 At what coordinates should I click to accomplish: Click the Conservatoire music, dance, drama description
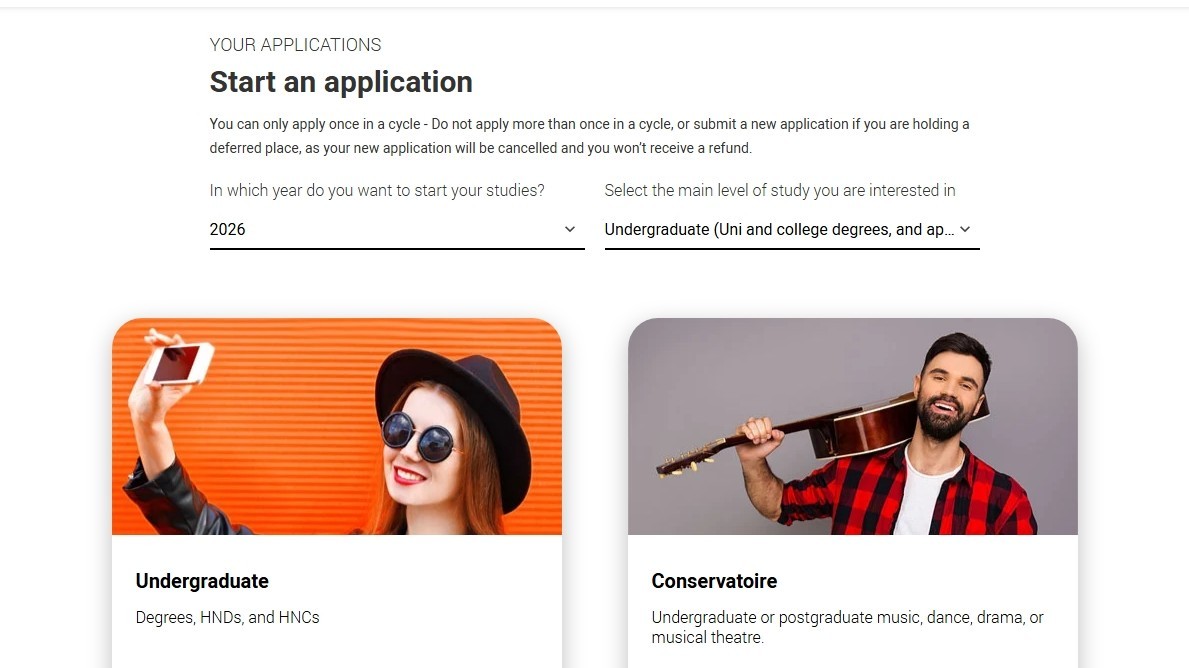click(x=847, y=627)
